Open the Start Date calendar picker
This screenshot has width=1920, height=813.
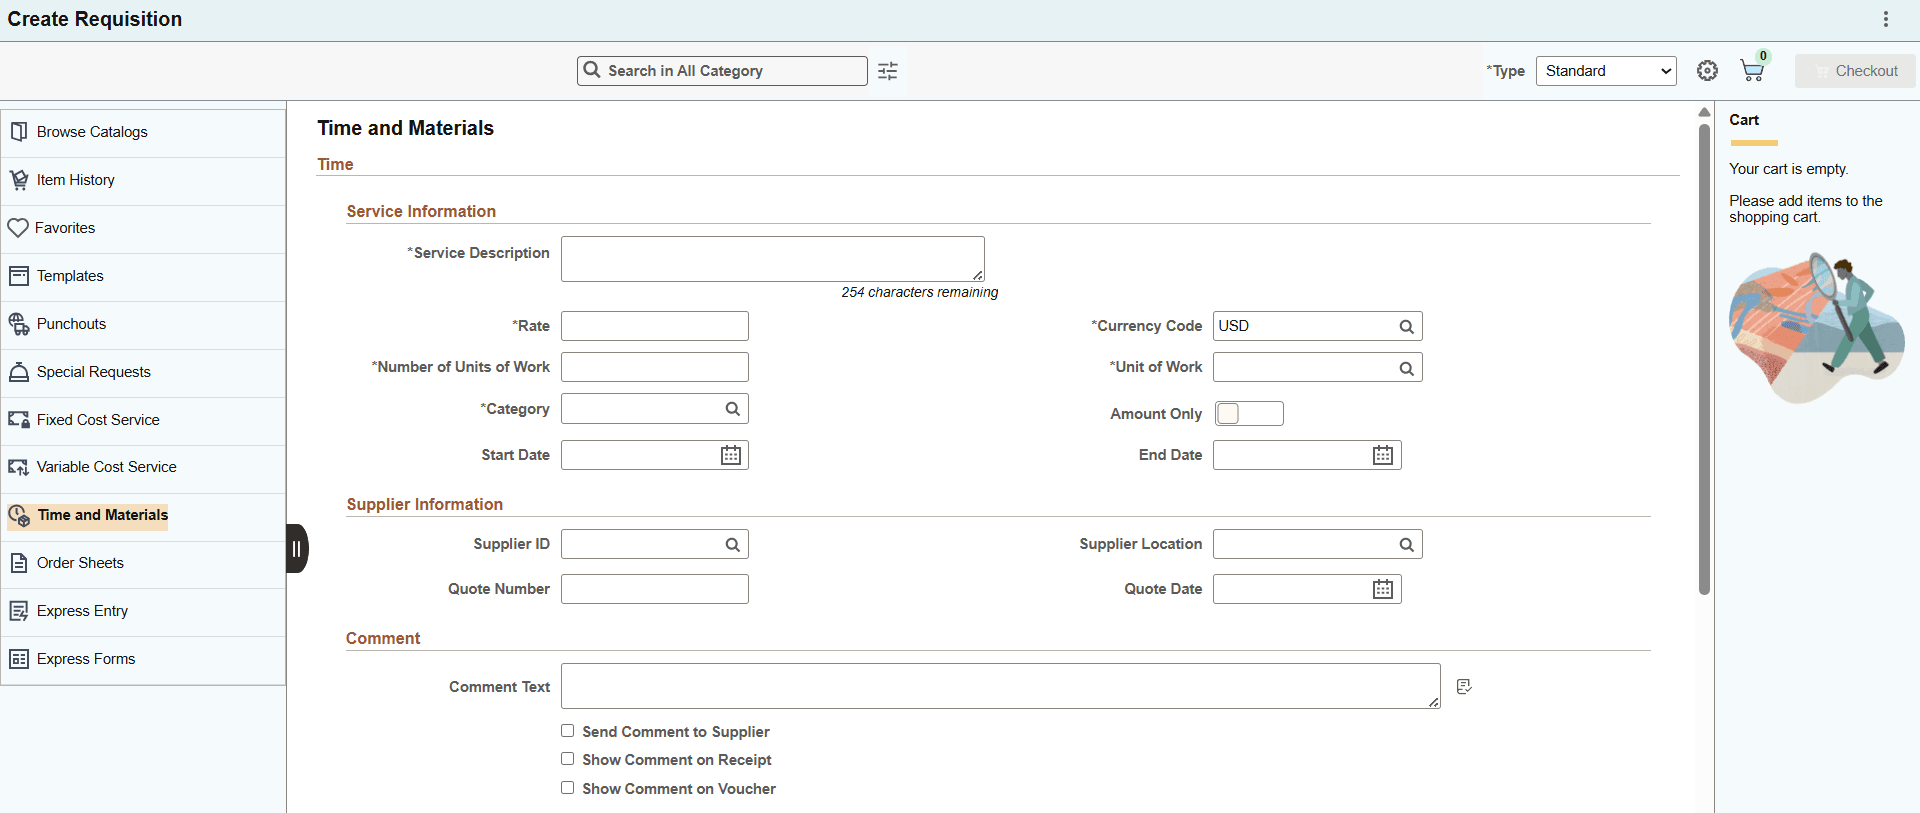tap(731, 455)
